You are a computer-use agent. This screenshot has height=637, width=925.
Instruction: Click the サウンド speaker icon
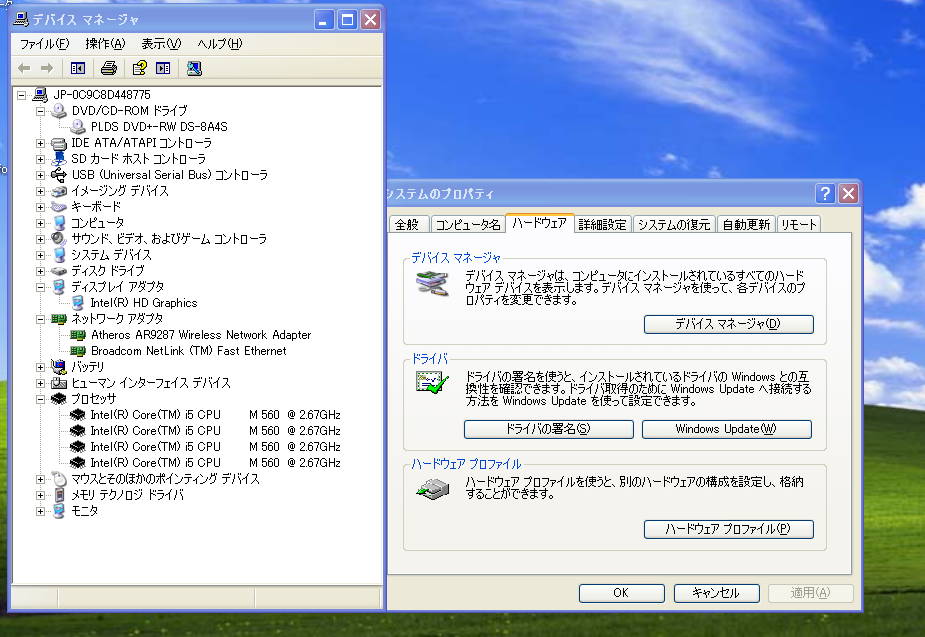click(x=59, y=238)
